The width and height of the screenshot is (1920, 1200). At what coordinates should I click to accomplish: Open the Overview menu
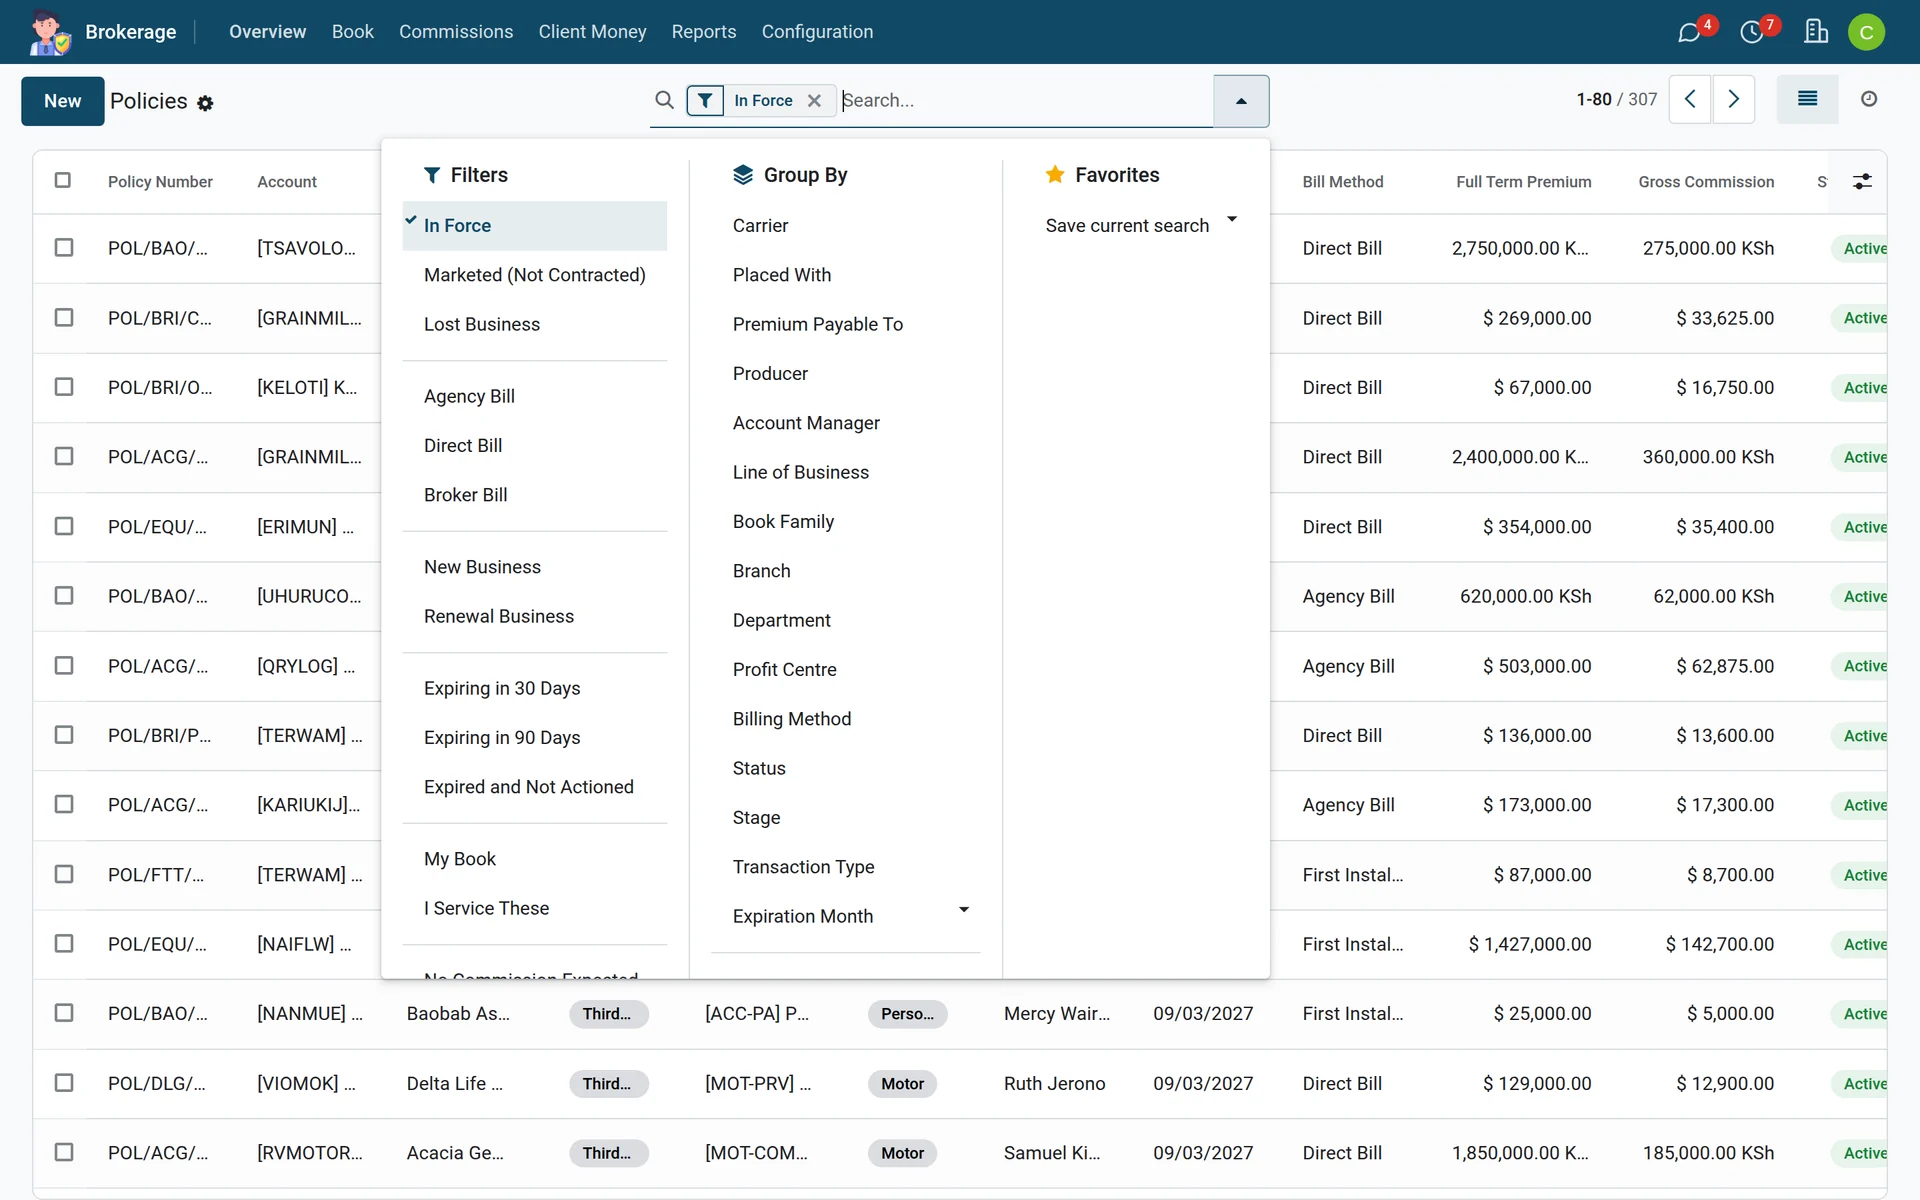[x=267, y=32]
